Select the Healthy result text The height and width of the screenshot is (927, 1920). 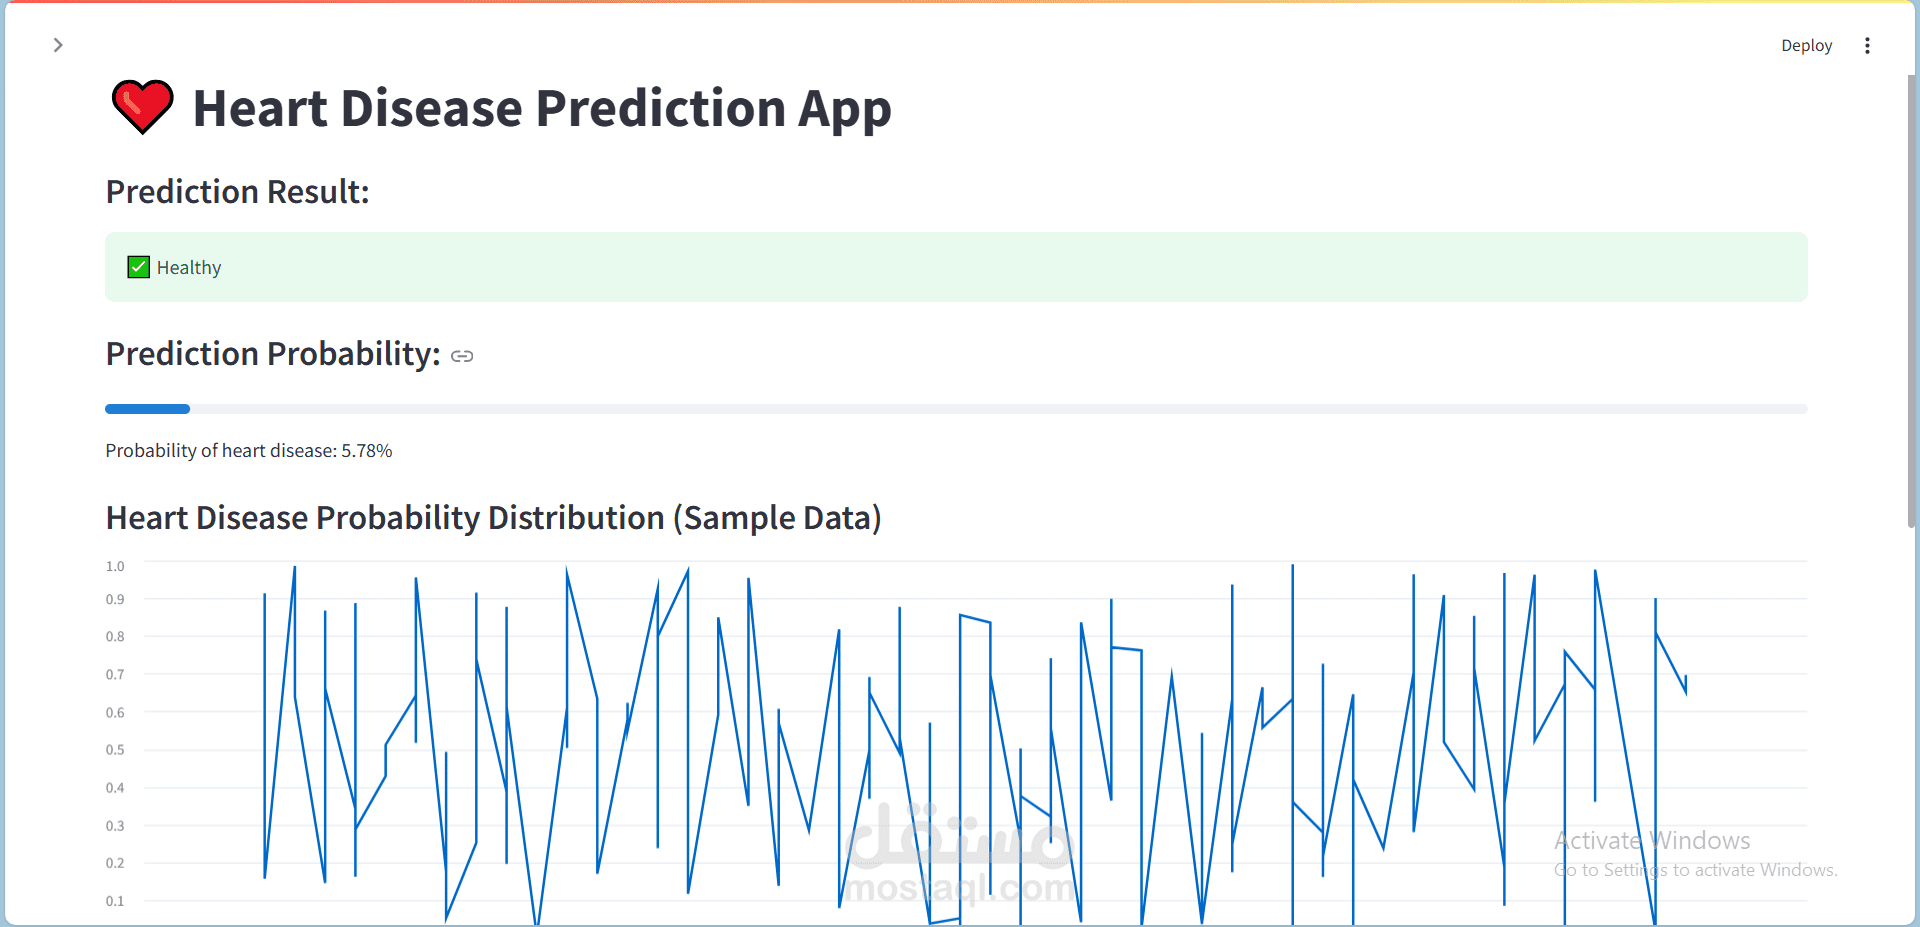coord(189,268)
